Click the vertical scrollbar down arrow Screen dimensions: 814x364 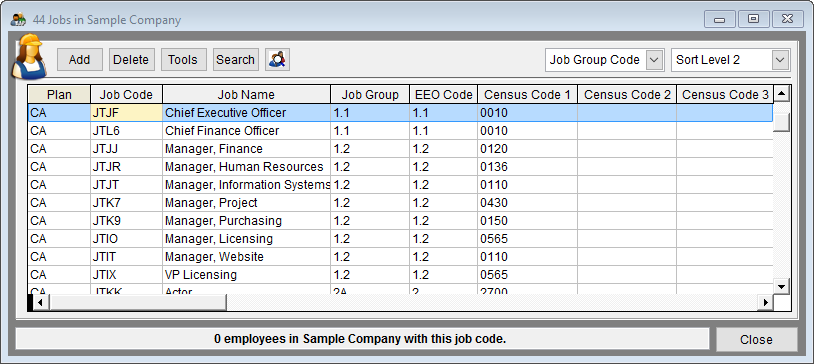click(x=781, y=286)
